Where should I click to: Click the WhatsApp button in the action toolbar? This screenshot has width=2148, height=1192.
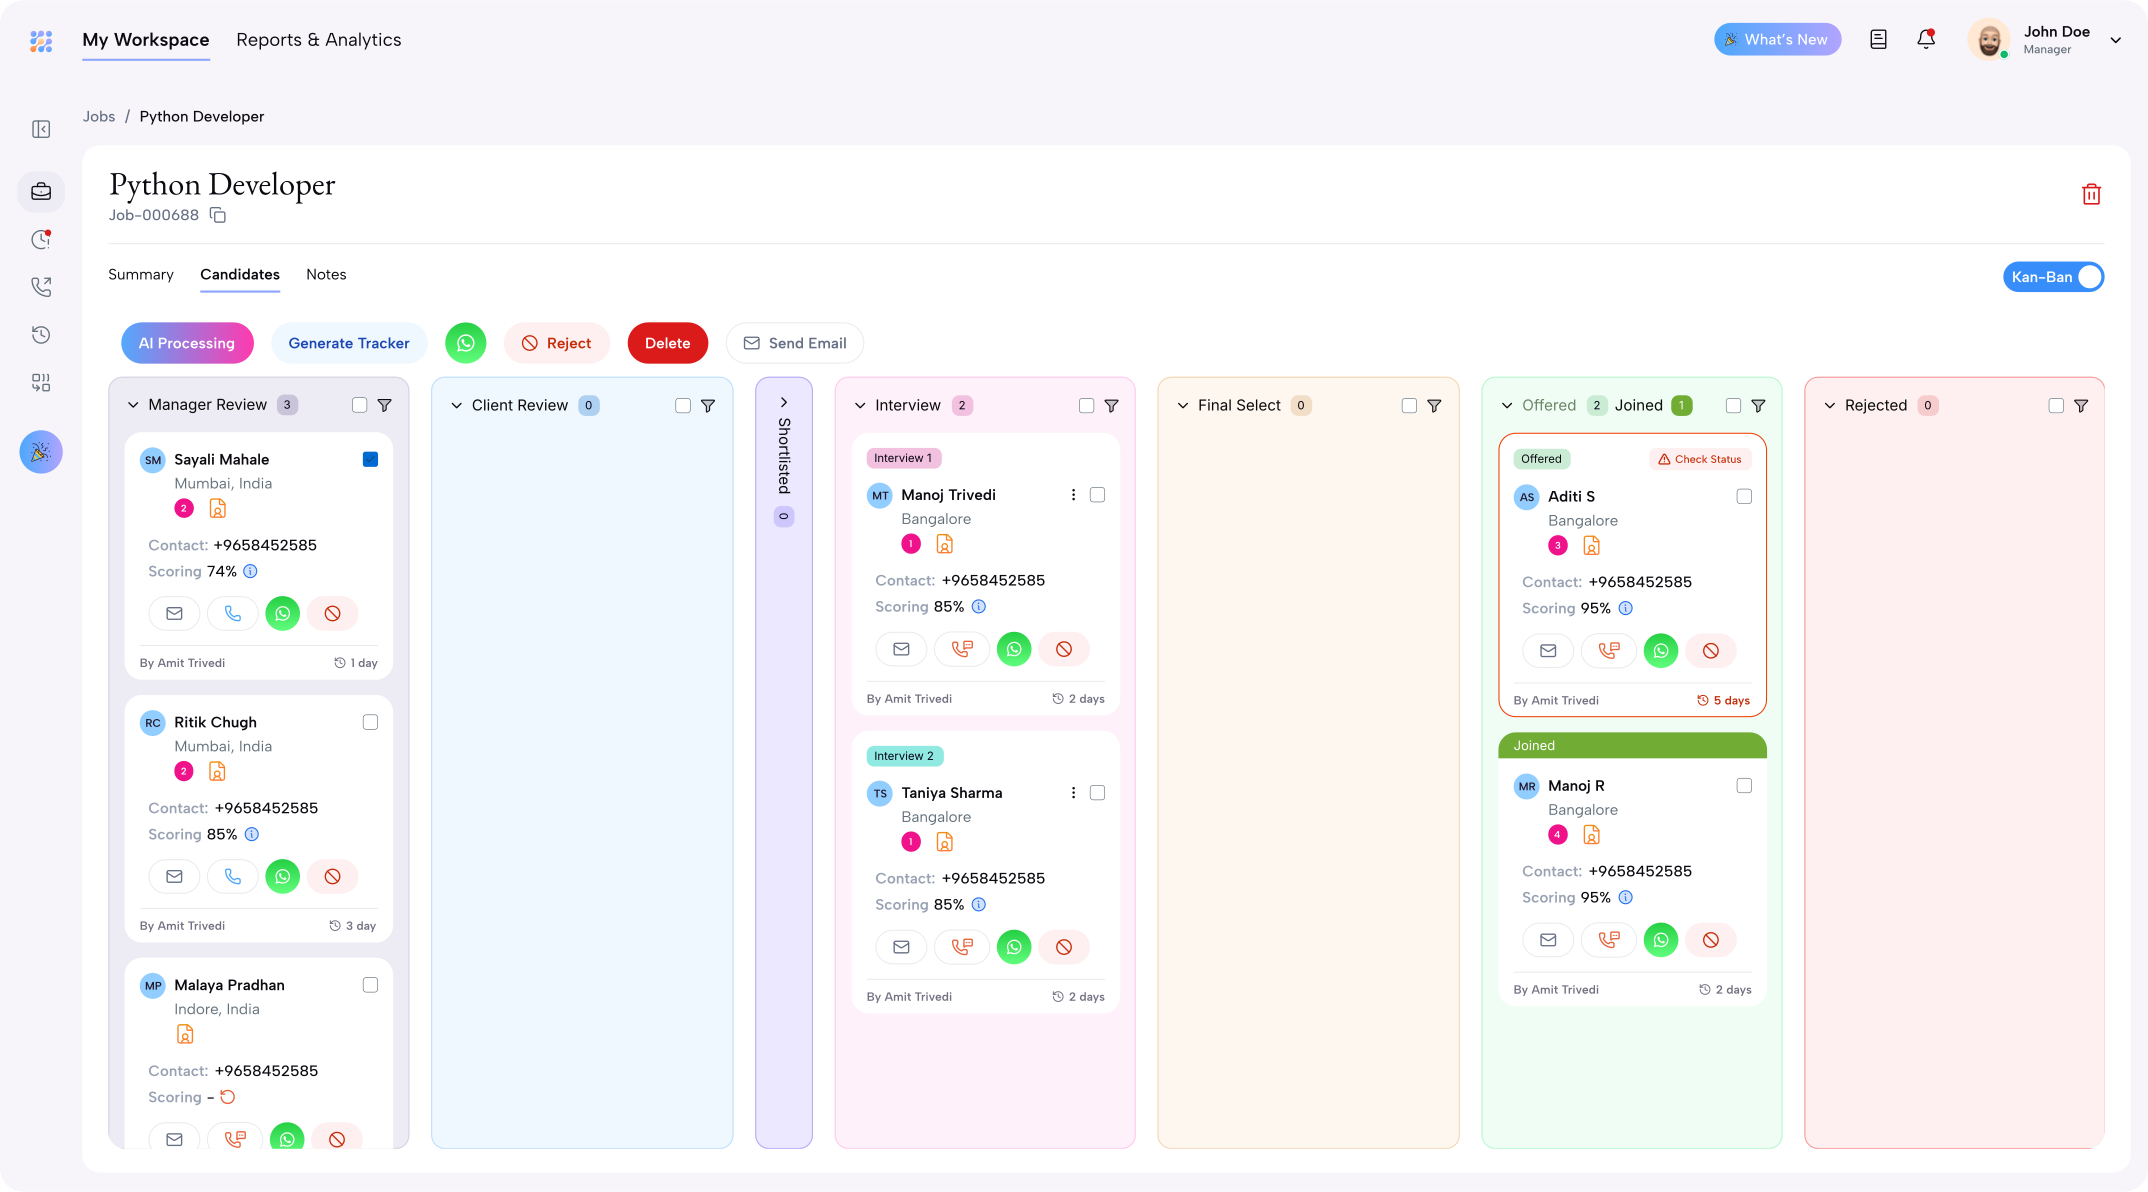tap(466, 343)
